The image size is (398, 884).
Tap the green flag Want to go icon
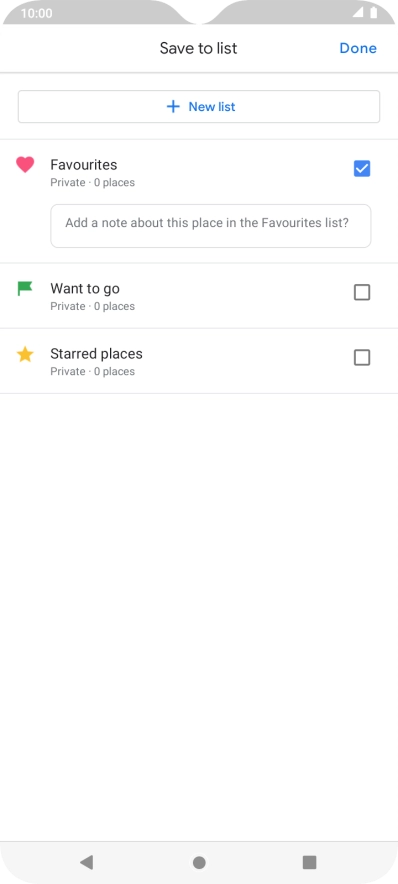25,289
